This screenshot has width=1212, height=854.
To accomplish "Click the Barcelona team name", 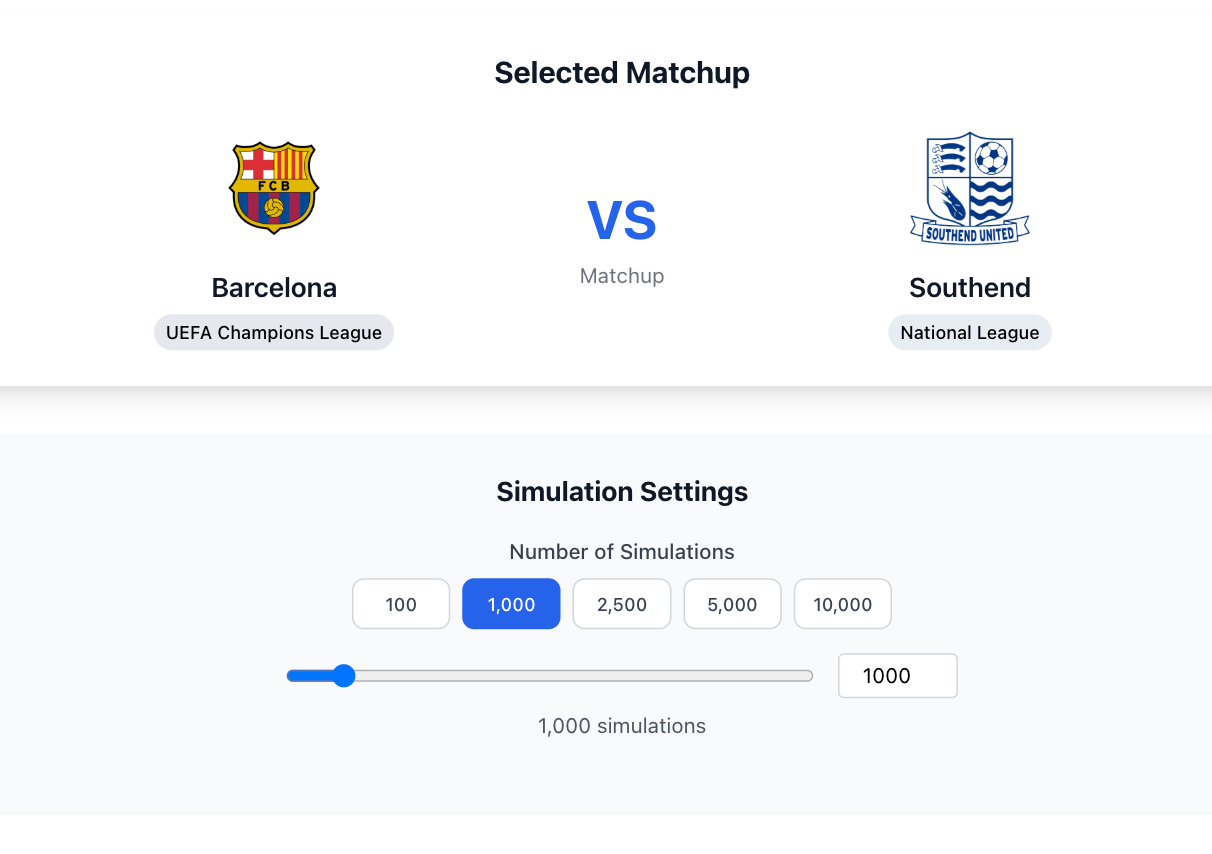I will click(274, 288).
